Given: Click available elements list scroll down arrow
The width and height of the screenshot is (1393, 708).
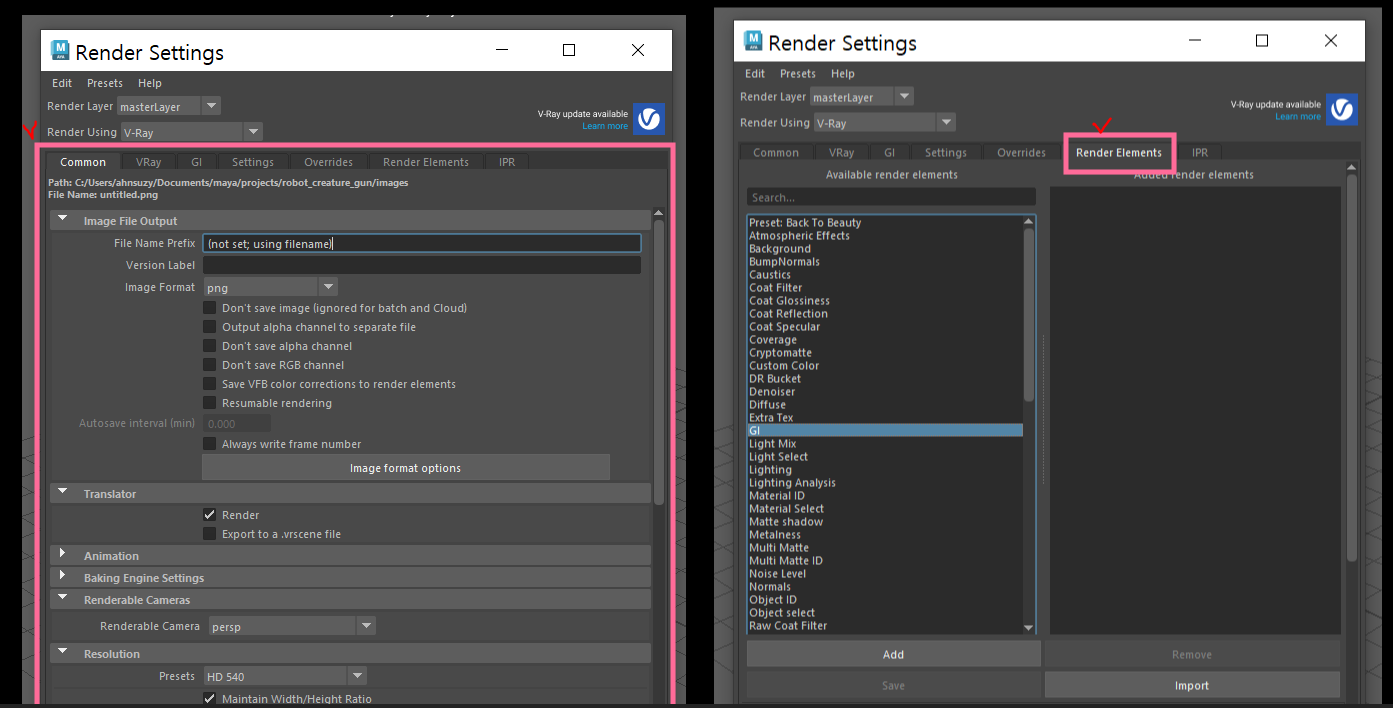Looking at the screenshot, I should click(x=1029, y=628).
